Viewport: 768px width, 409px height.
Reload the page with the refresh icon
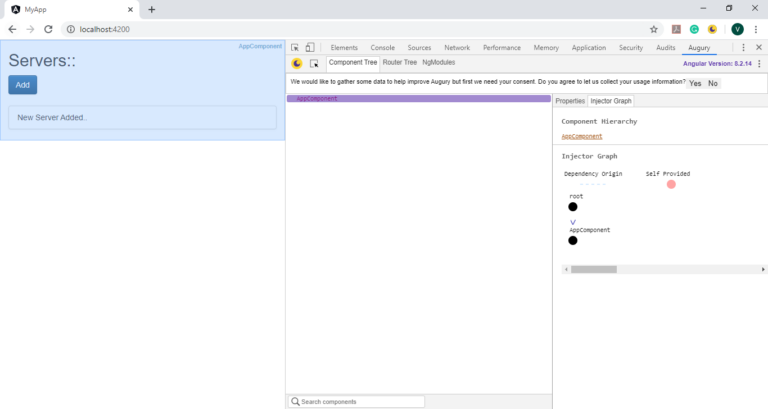pos(48,29)
